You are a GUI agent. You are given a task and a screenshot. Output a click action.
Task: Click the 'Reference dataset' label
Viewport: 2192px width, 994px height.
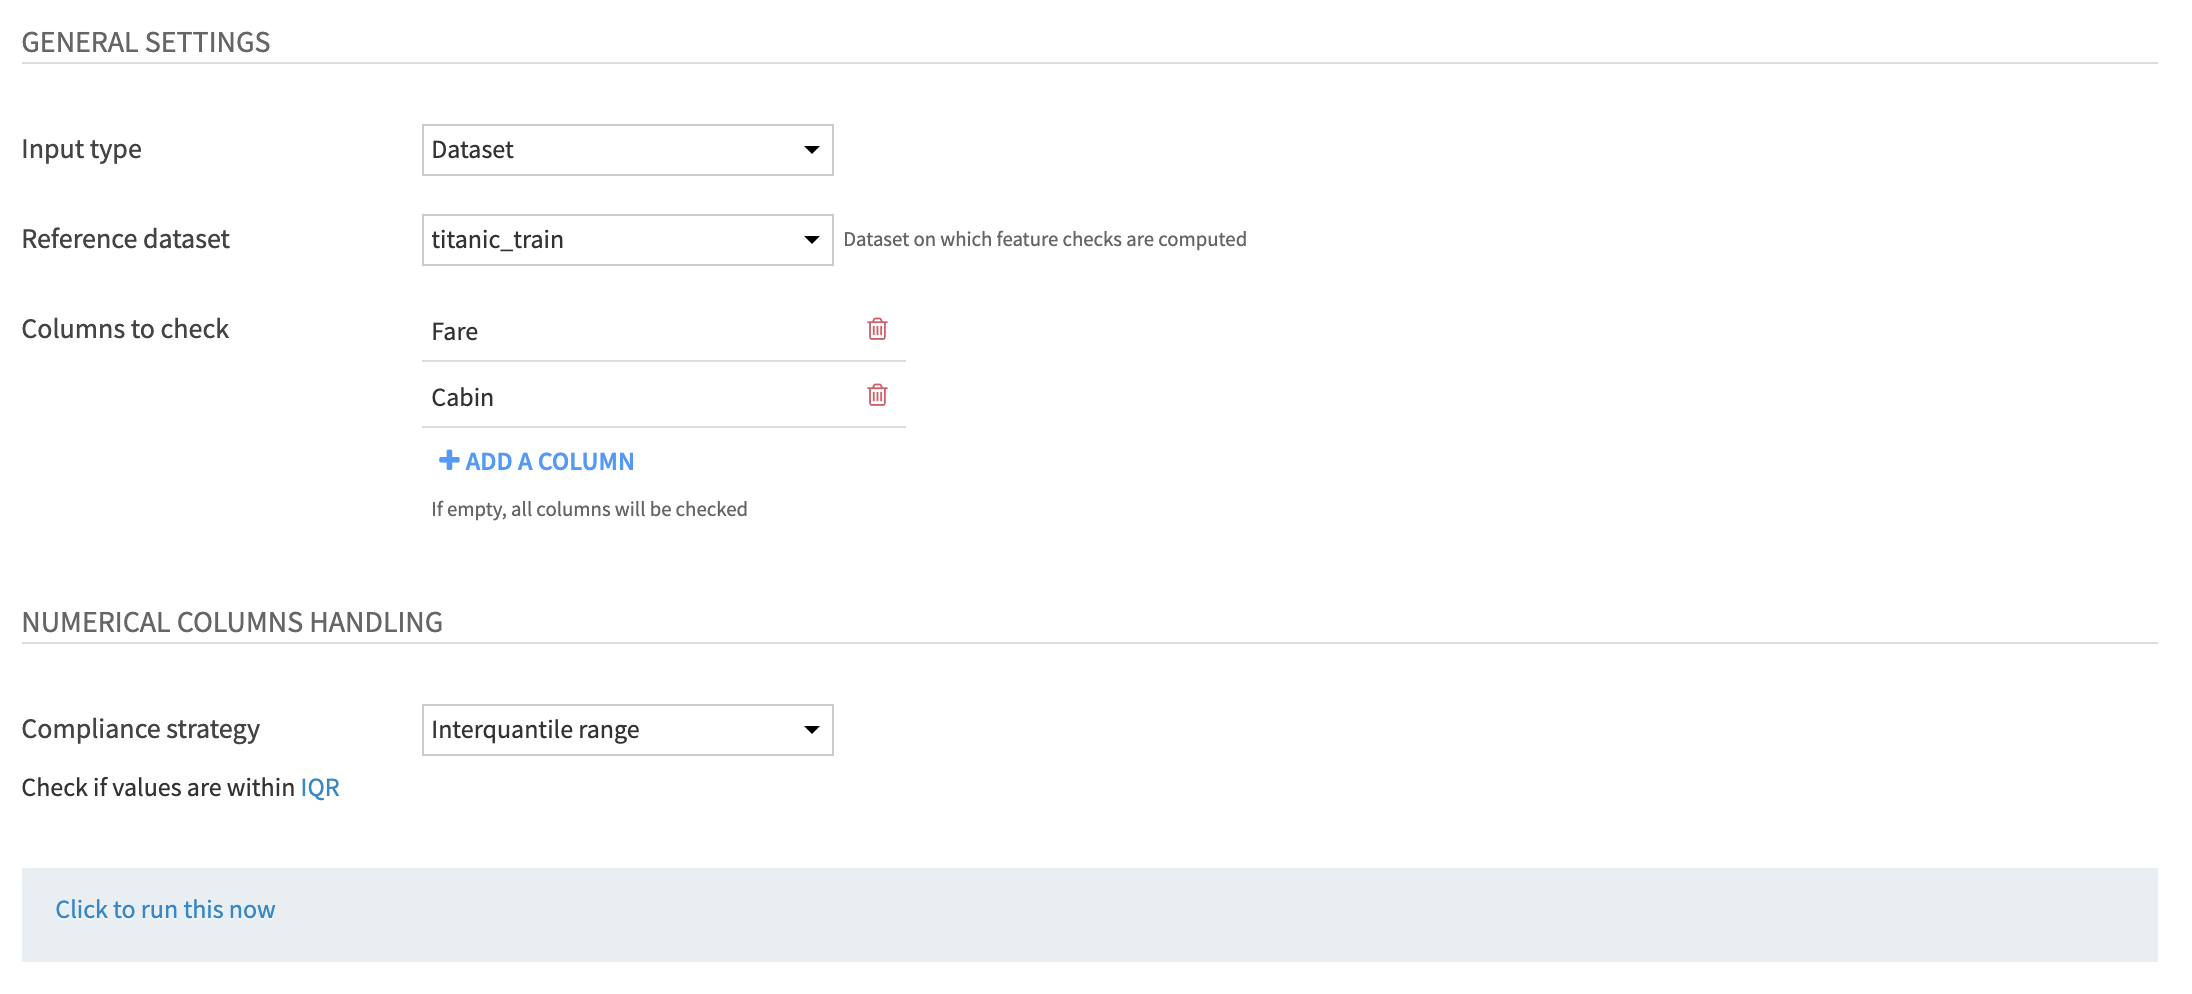(126, 239)
